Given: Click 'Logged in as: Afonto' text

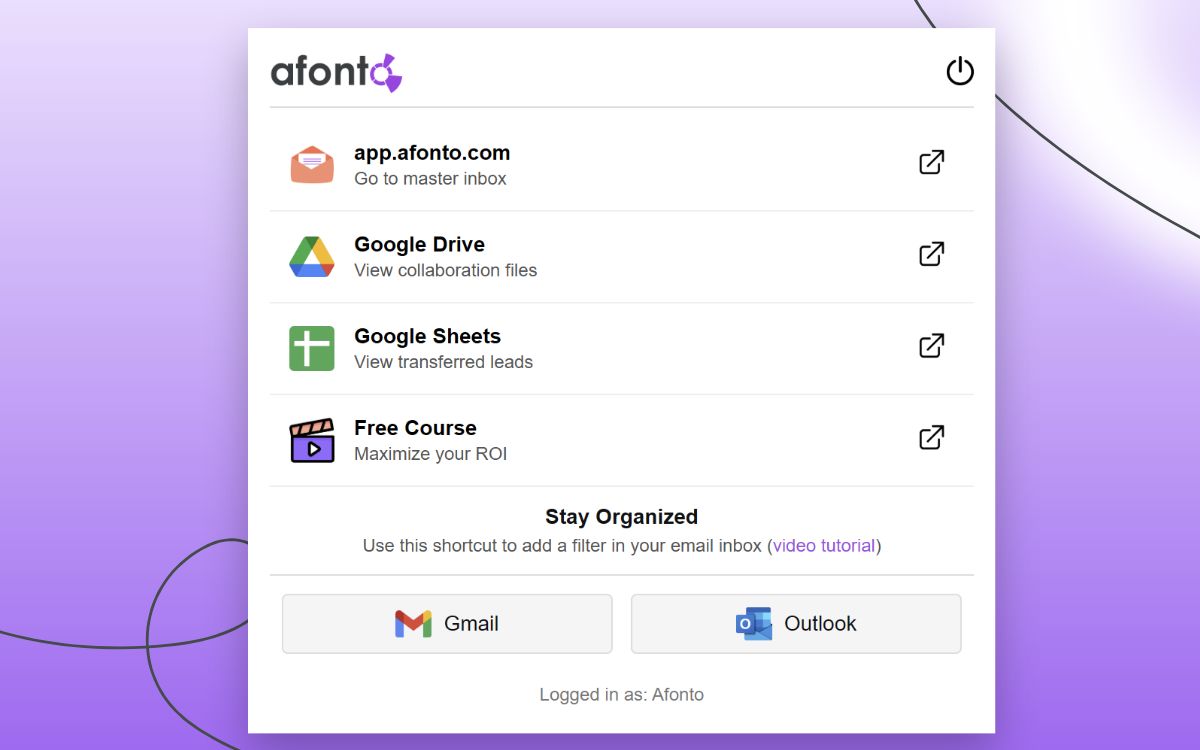Looking at the screenshot, I should click(x=622, y=695).
